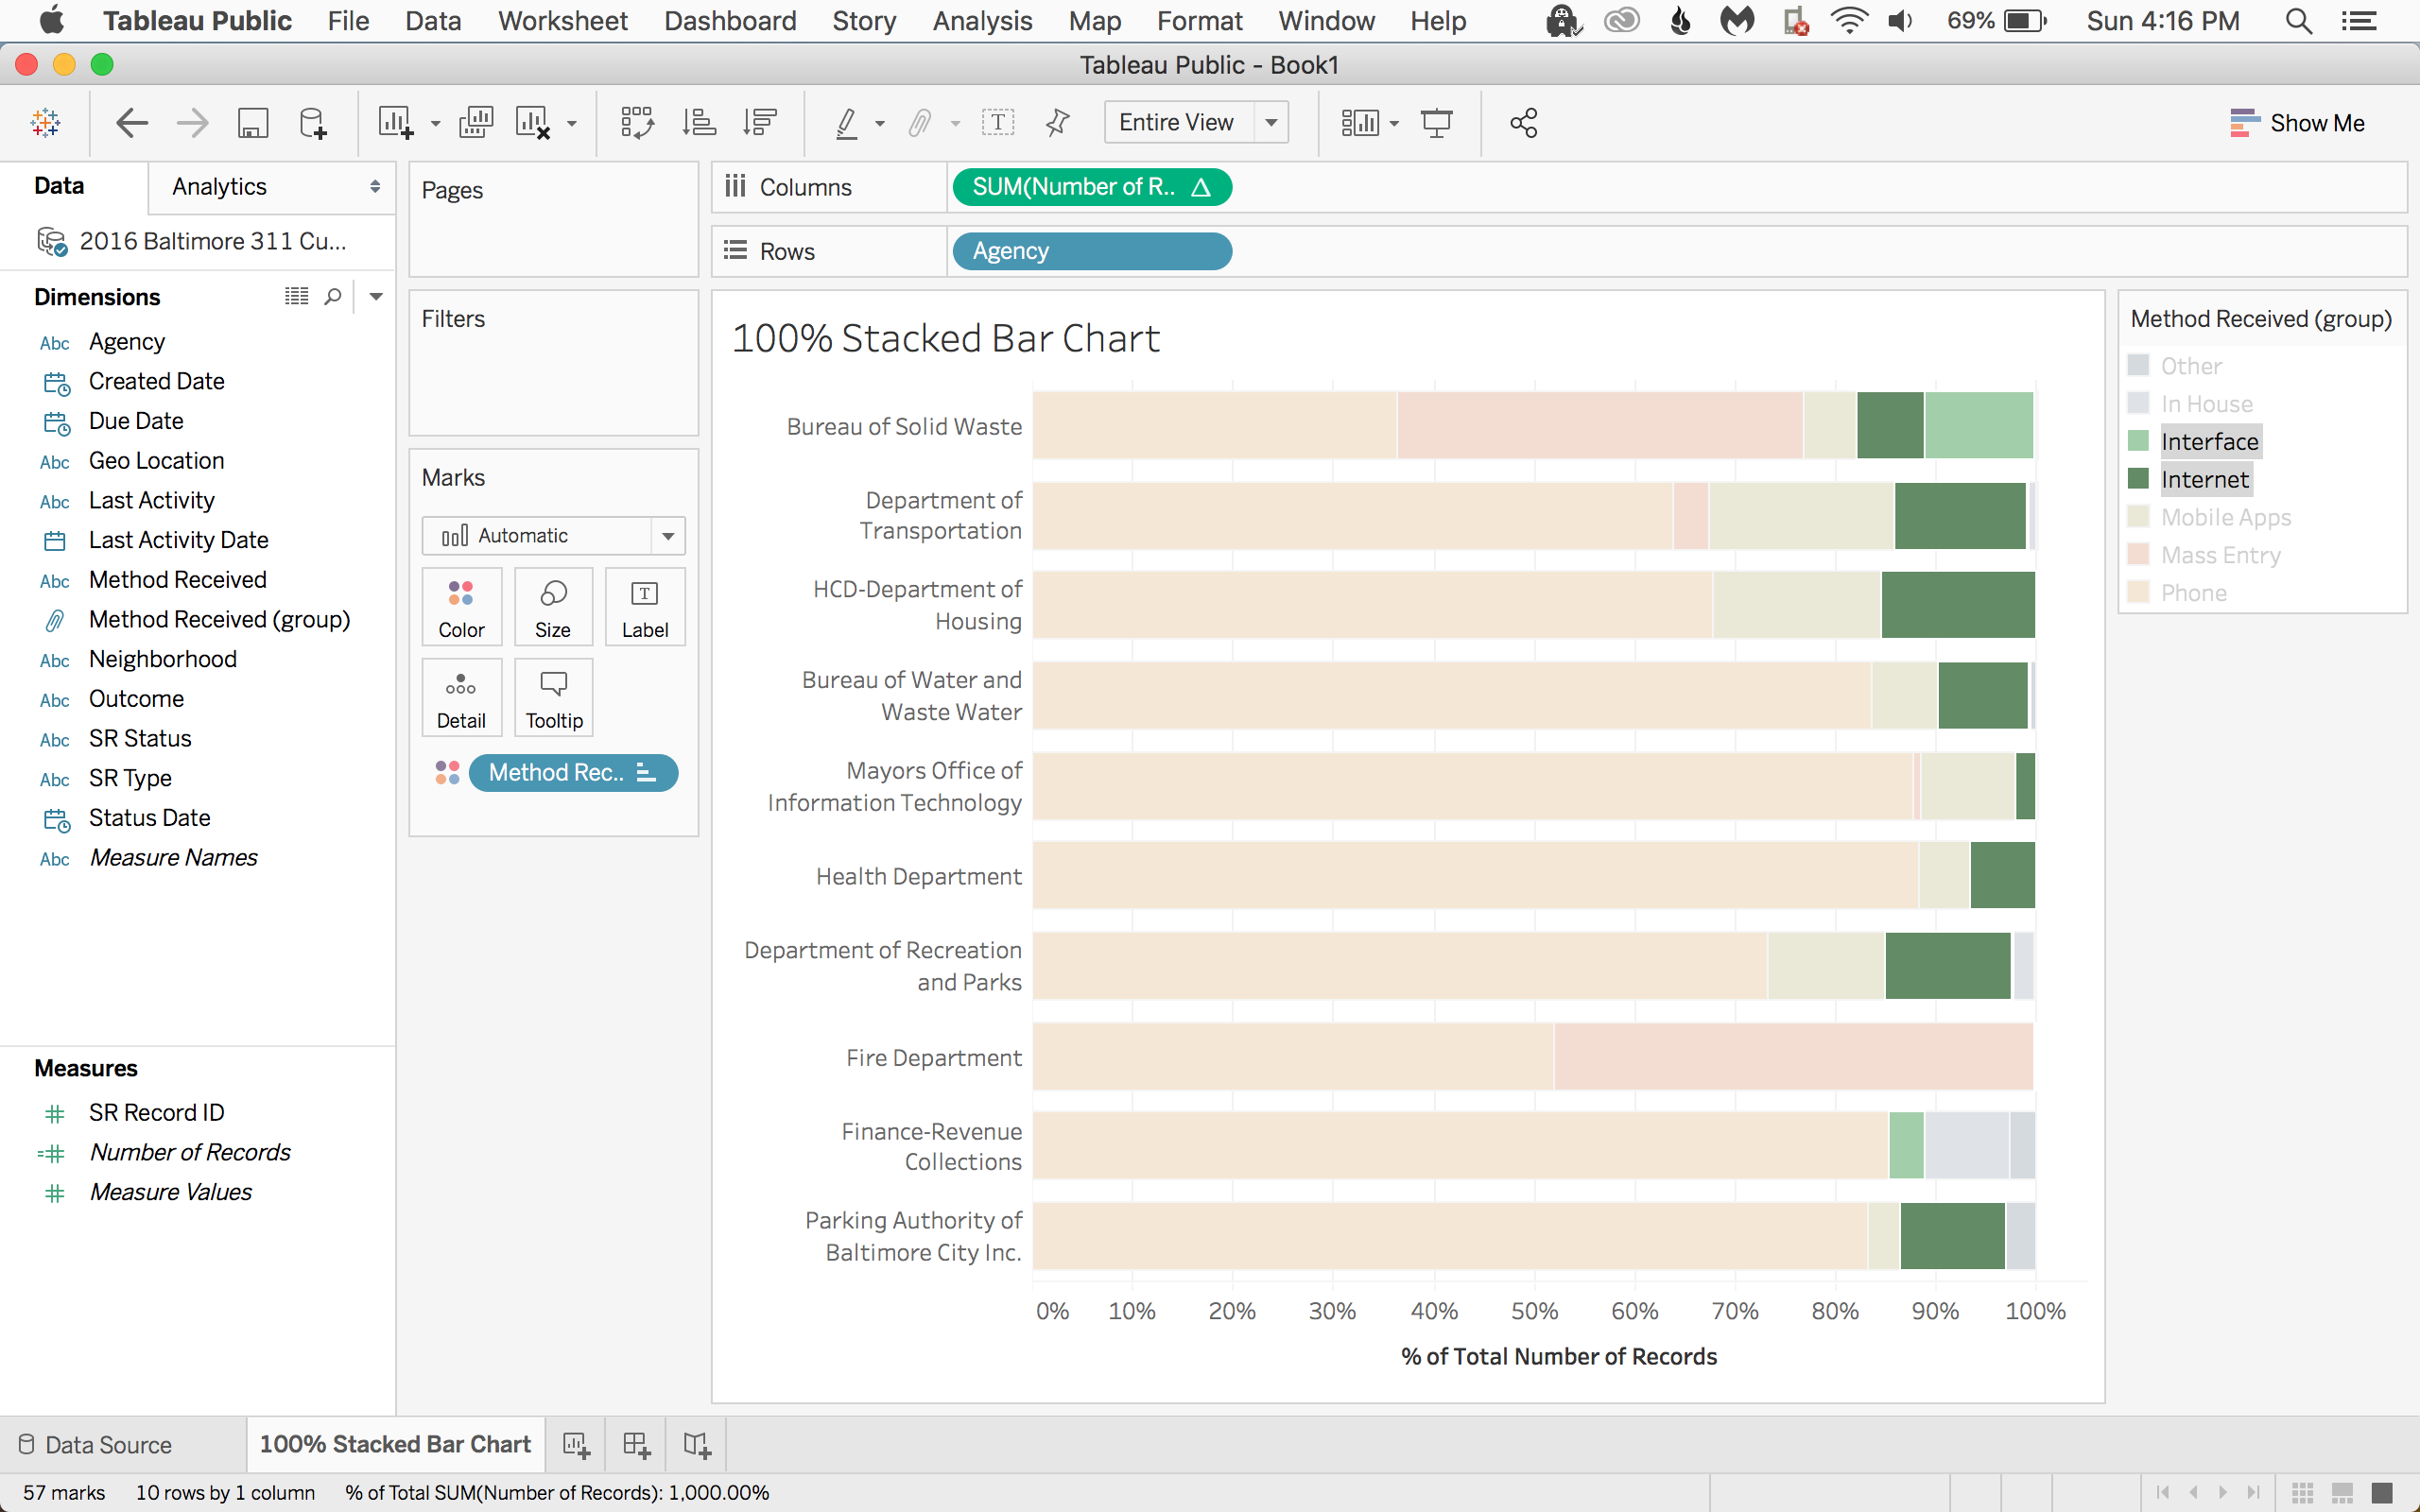This screenshot has height=1512, width=2420.
Task: Open the Analytics pane switcher arrows
Action: (x=375, y=187)
